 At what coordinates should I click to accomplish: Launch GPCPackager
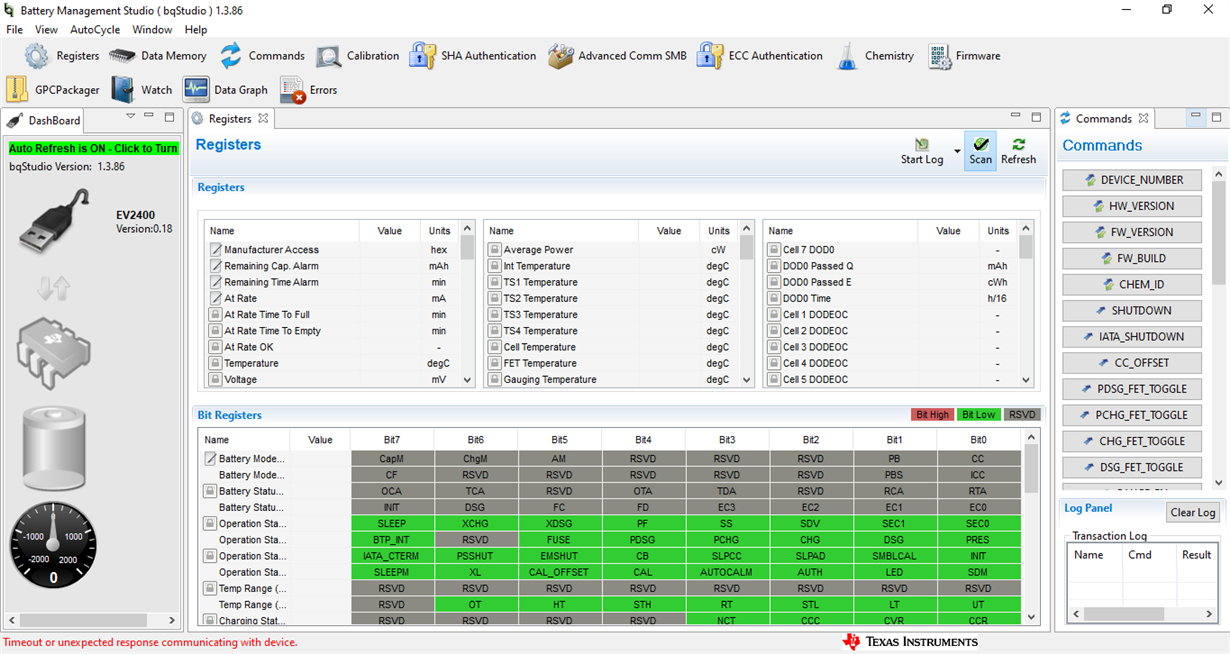(x=53, y=90)
